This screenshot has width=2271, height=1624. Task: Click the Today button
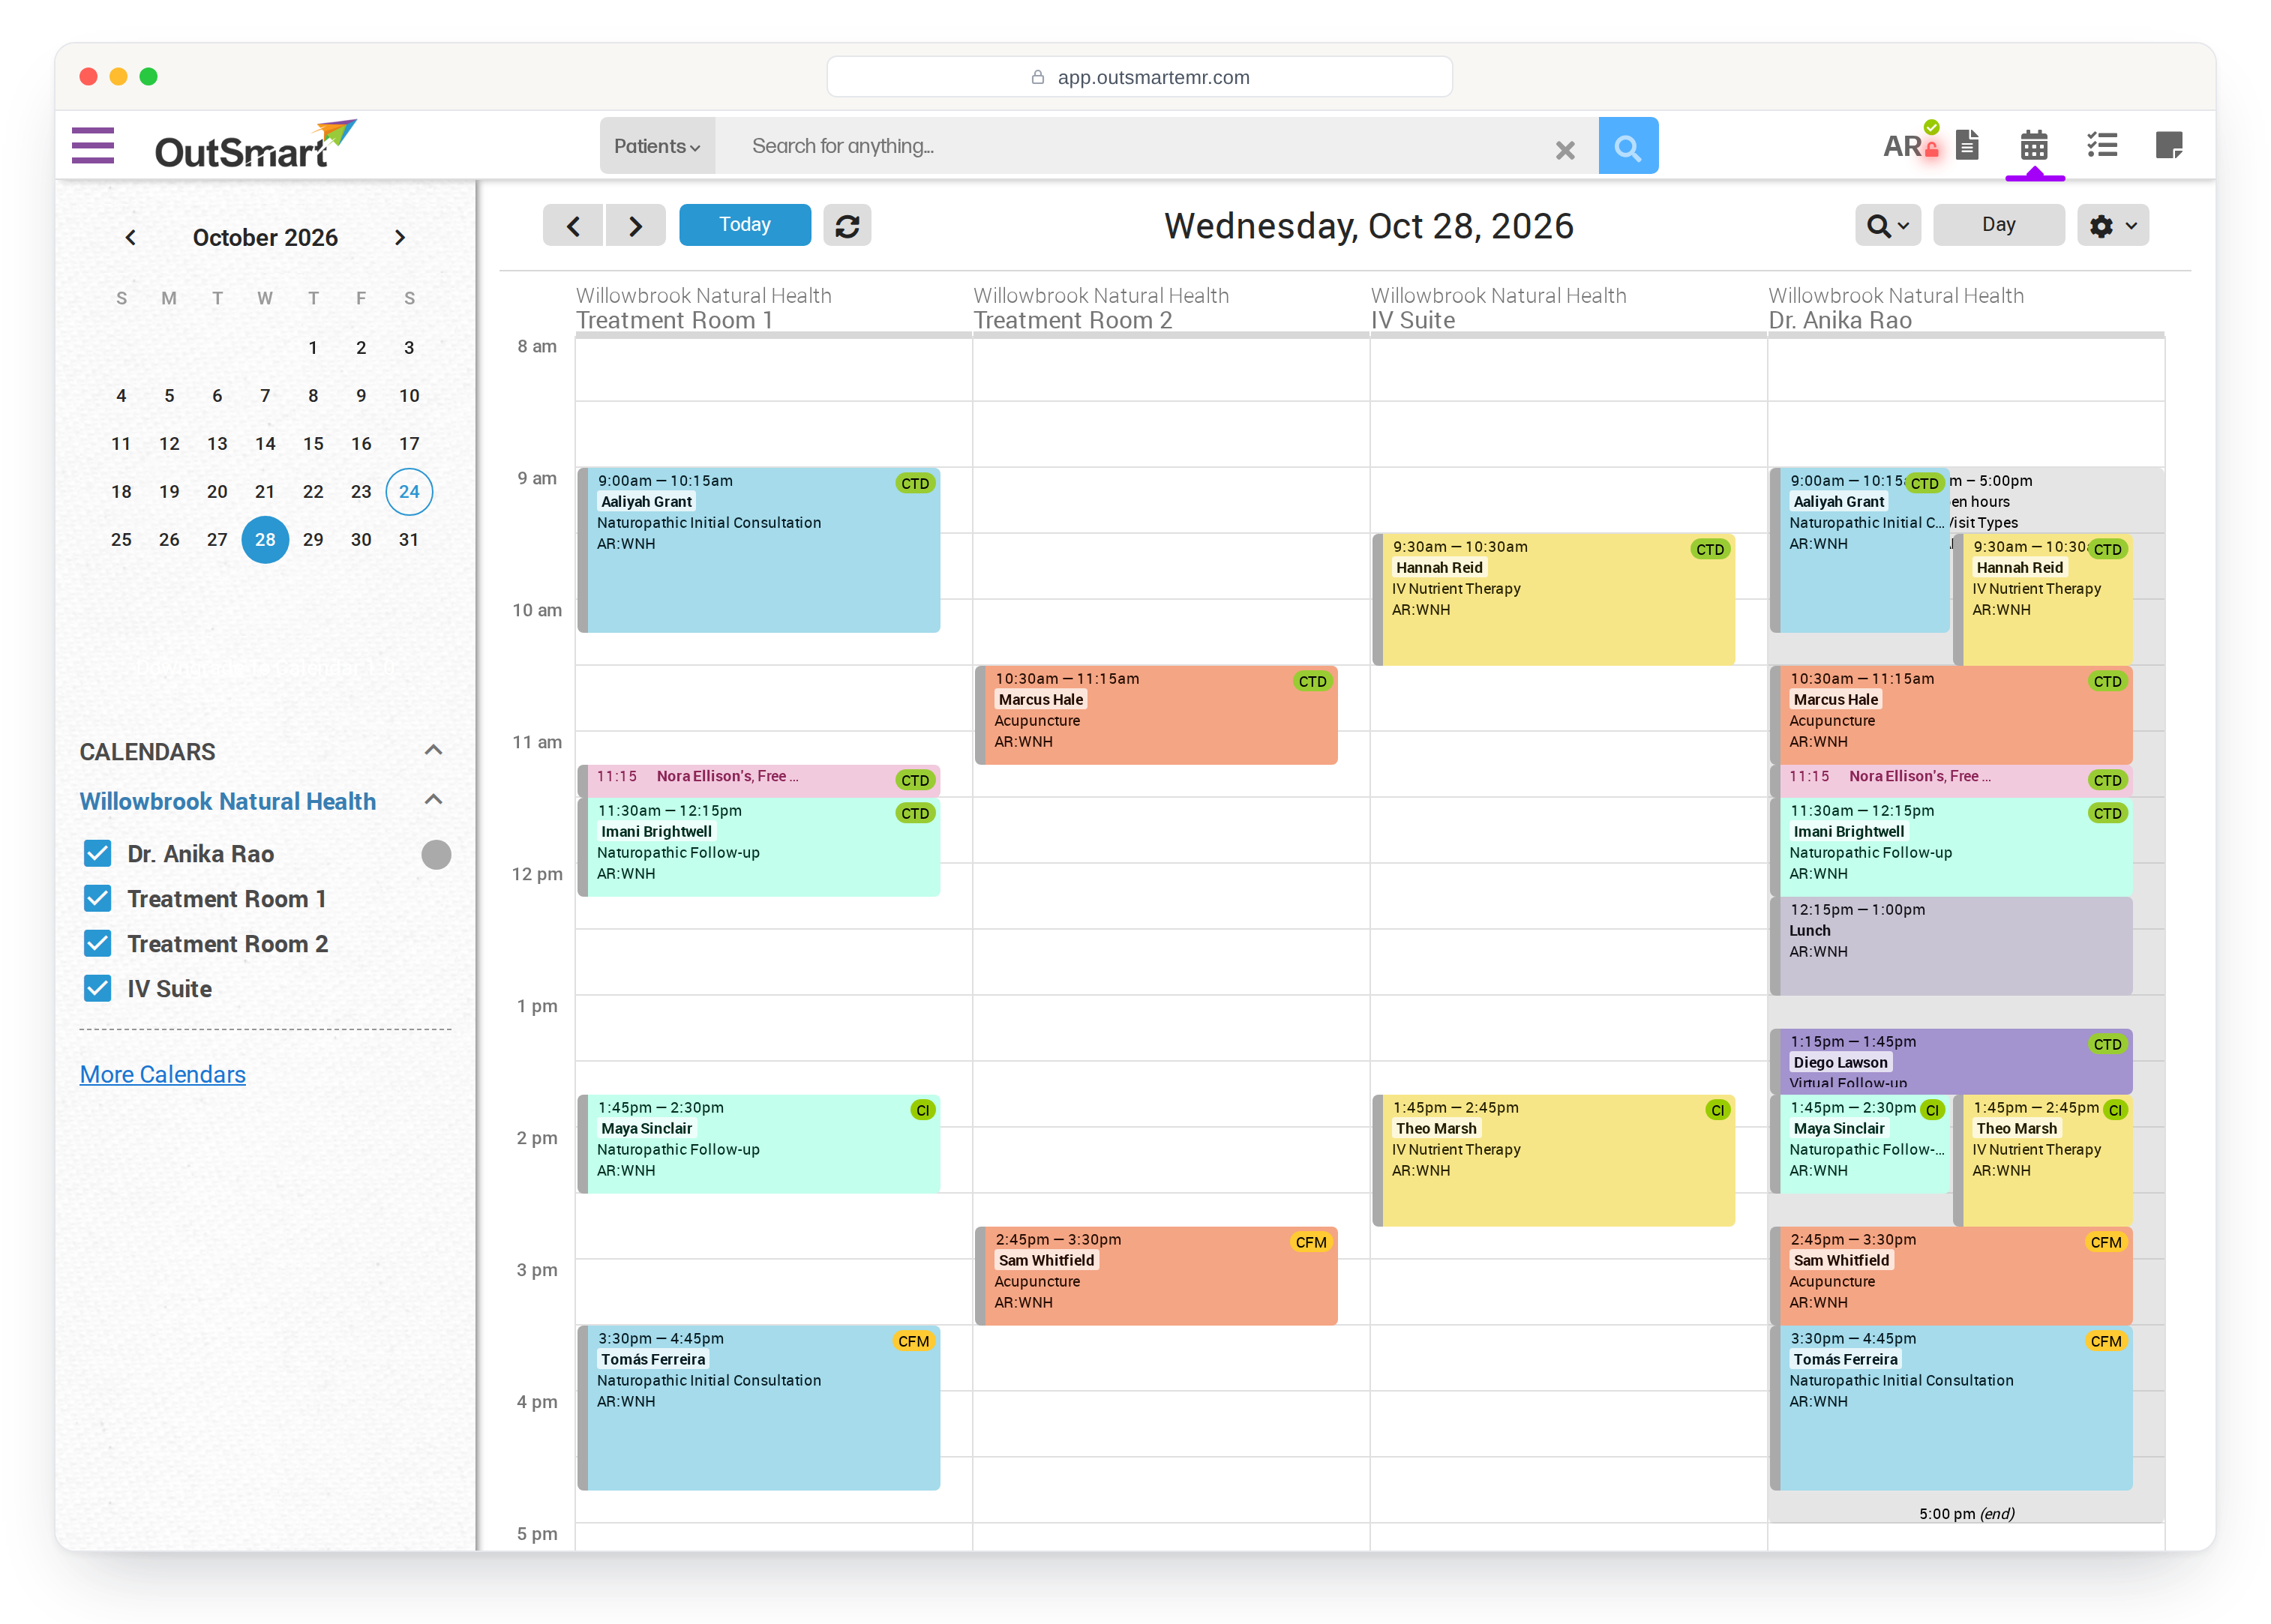click(x=745, y=225)
